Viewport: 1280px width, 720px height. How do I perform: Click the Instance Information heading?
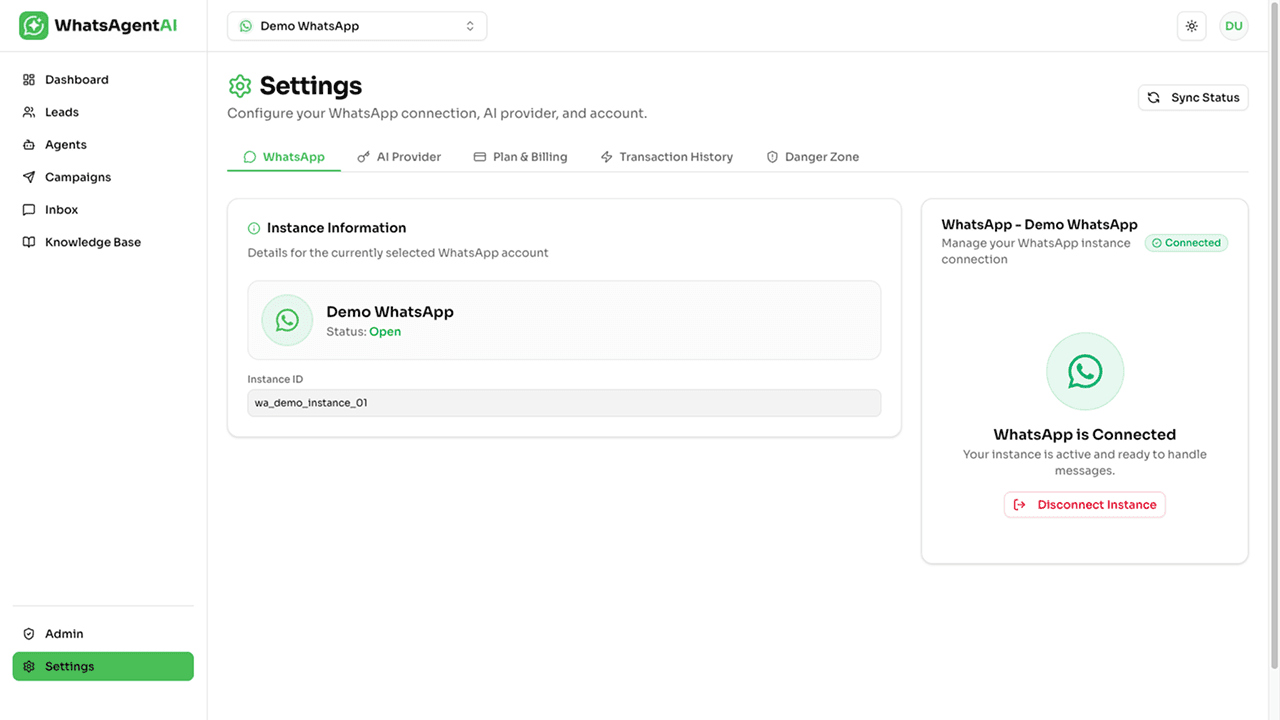[x=337, y=228]
